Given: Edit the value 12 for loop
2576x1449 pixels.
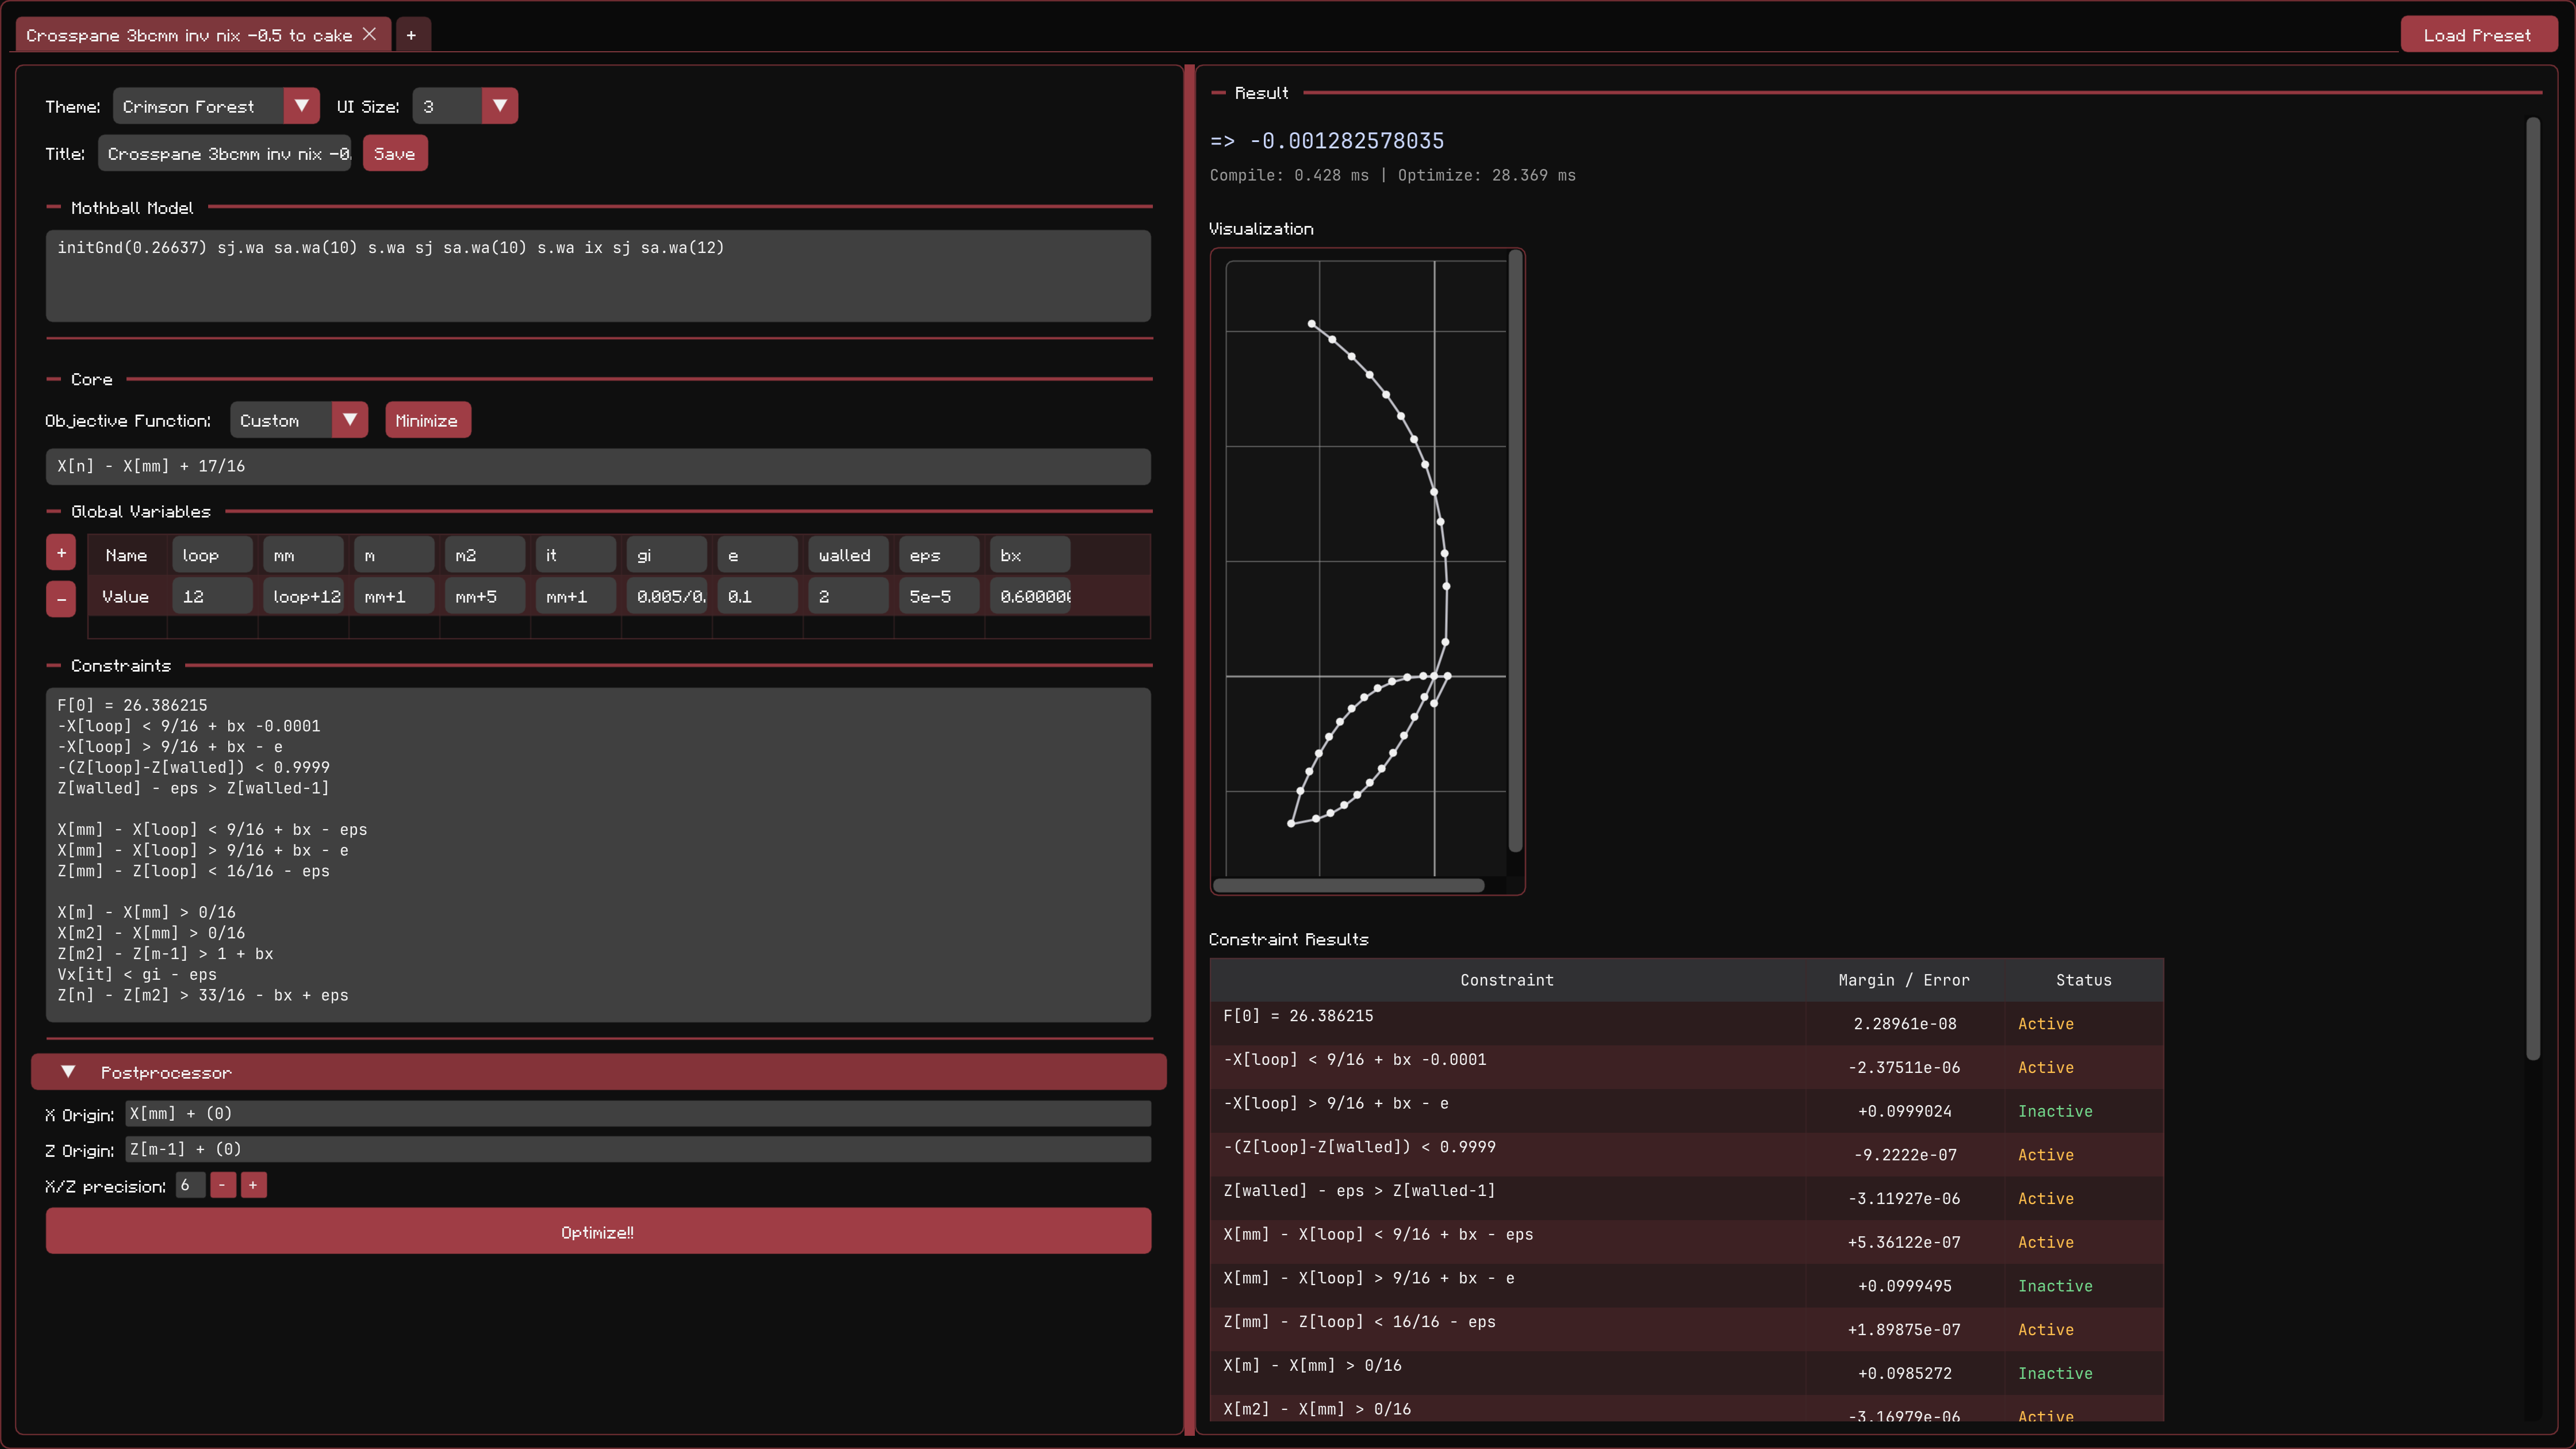Looking at the screenshot, I should click(x=212, y=597).
